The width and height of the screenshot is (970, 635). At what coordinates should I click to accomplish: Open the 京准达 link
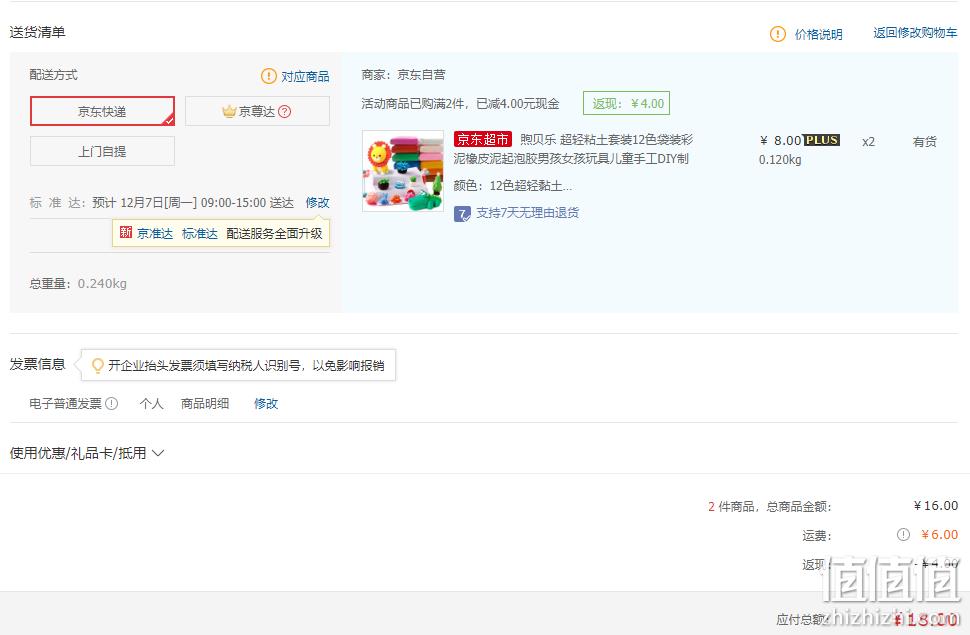155,233
